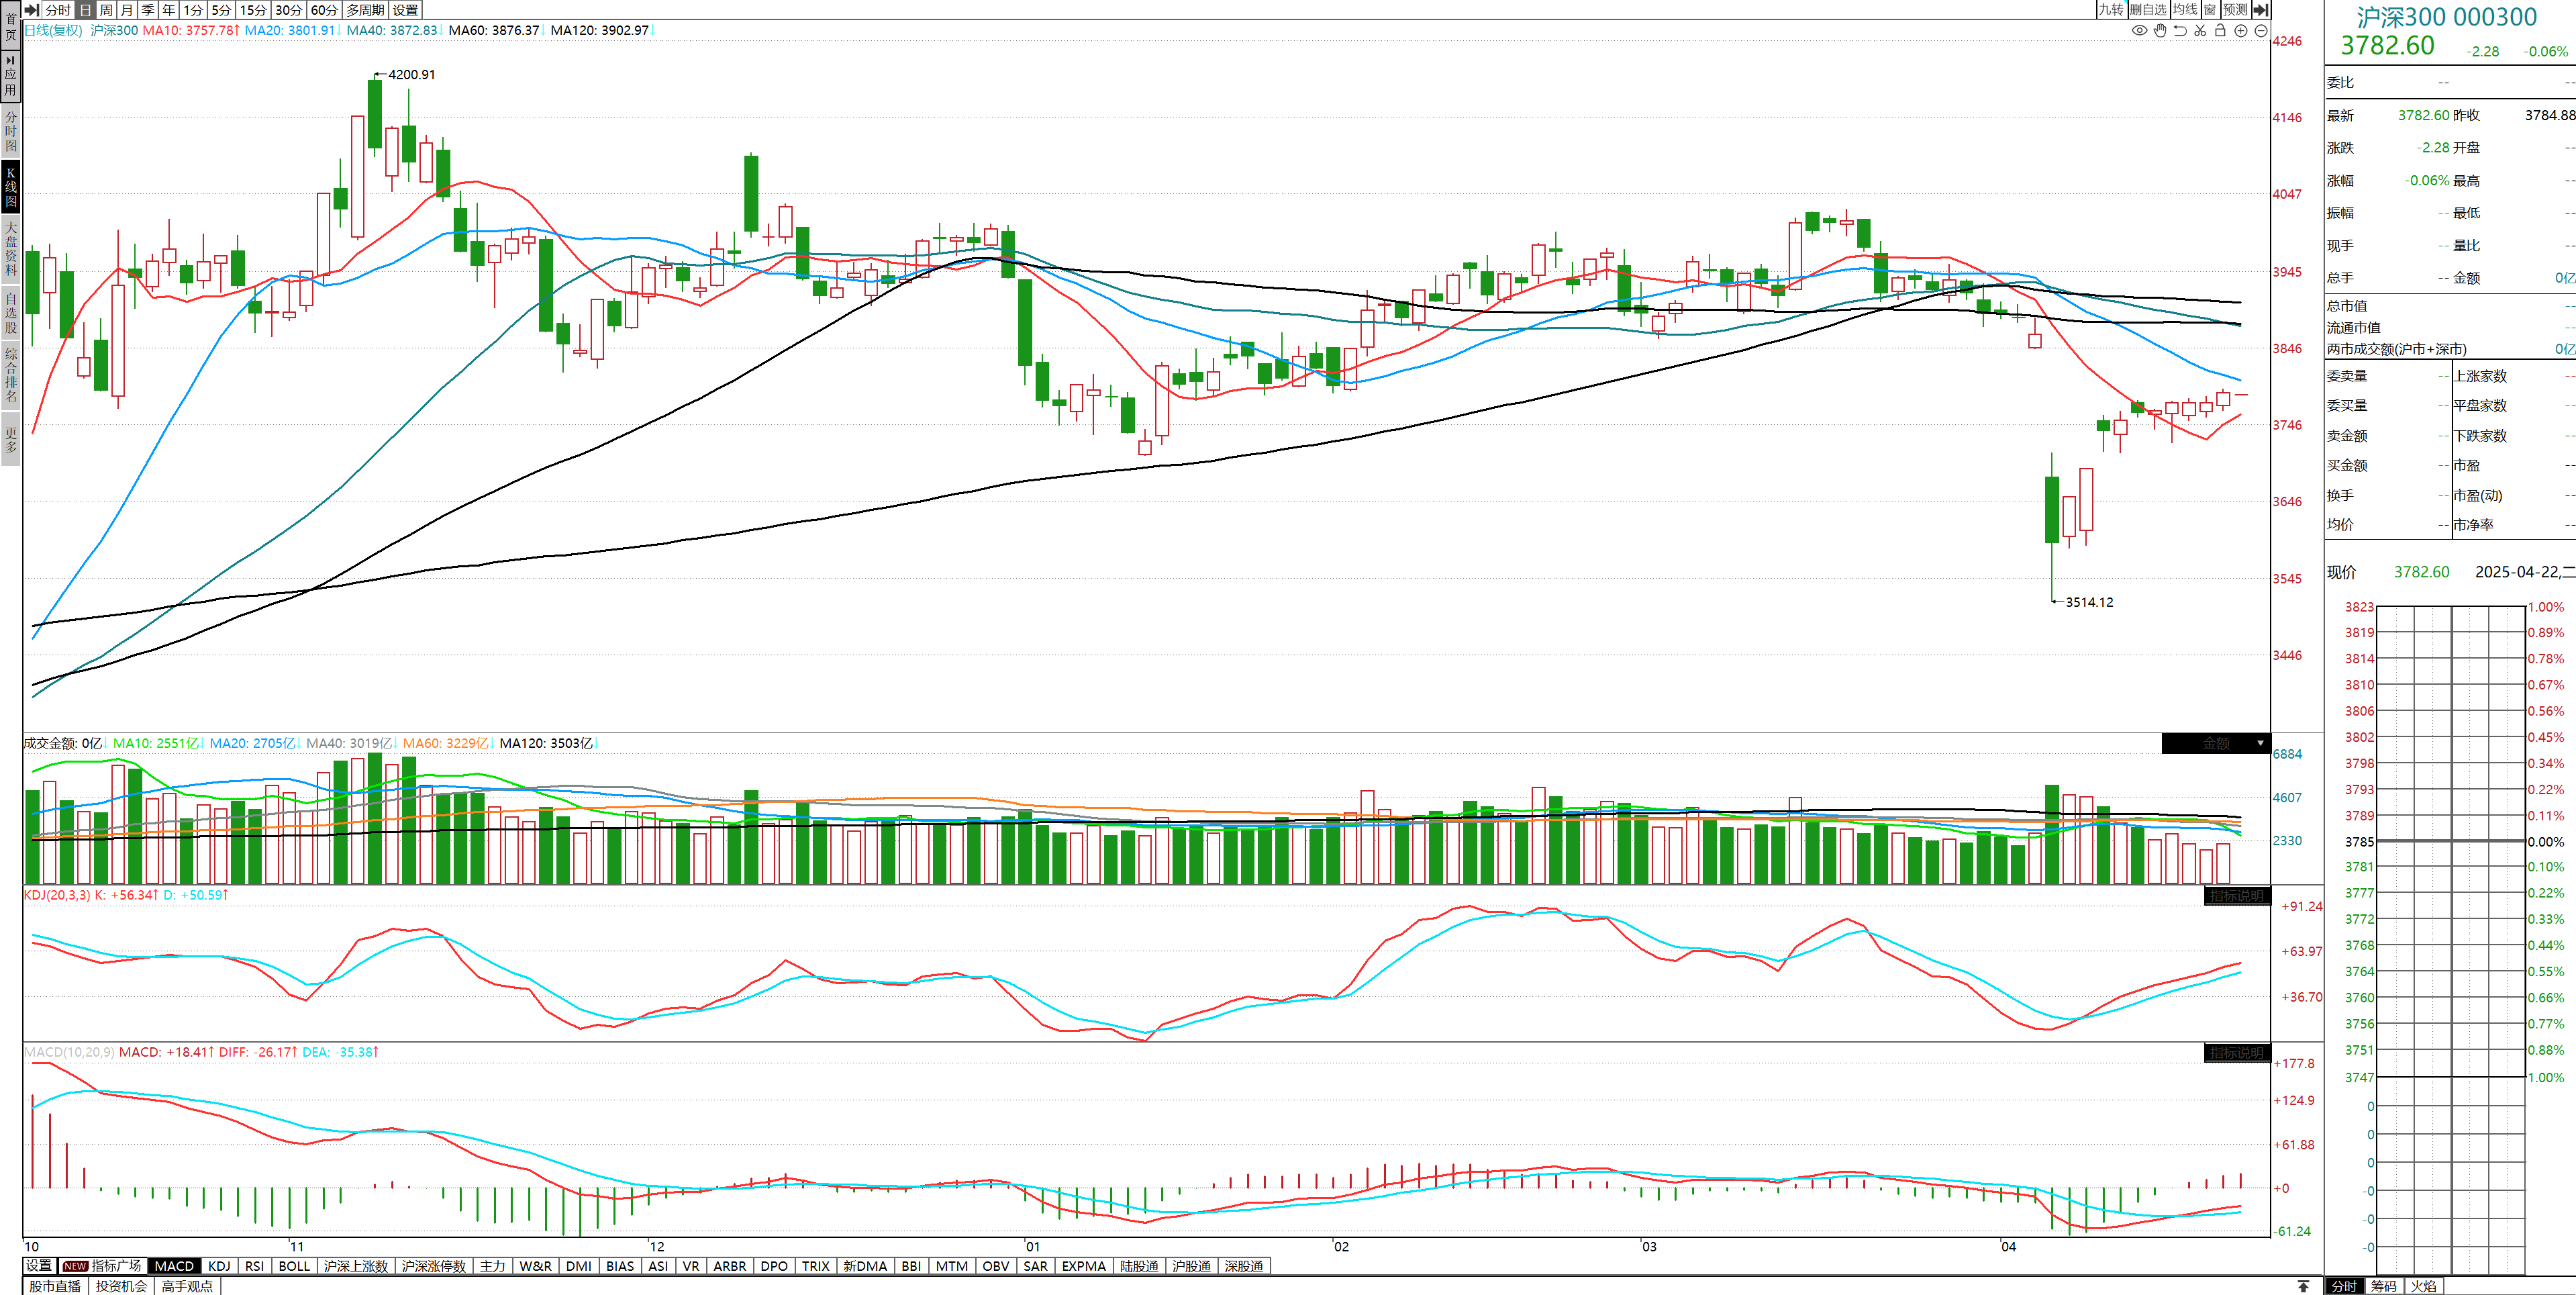The image size is (2576, 1295).
Task: Open 分时图 in left sidebar
Action: pos(10,131)
